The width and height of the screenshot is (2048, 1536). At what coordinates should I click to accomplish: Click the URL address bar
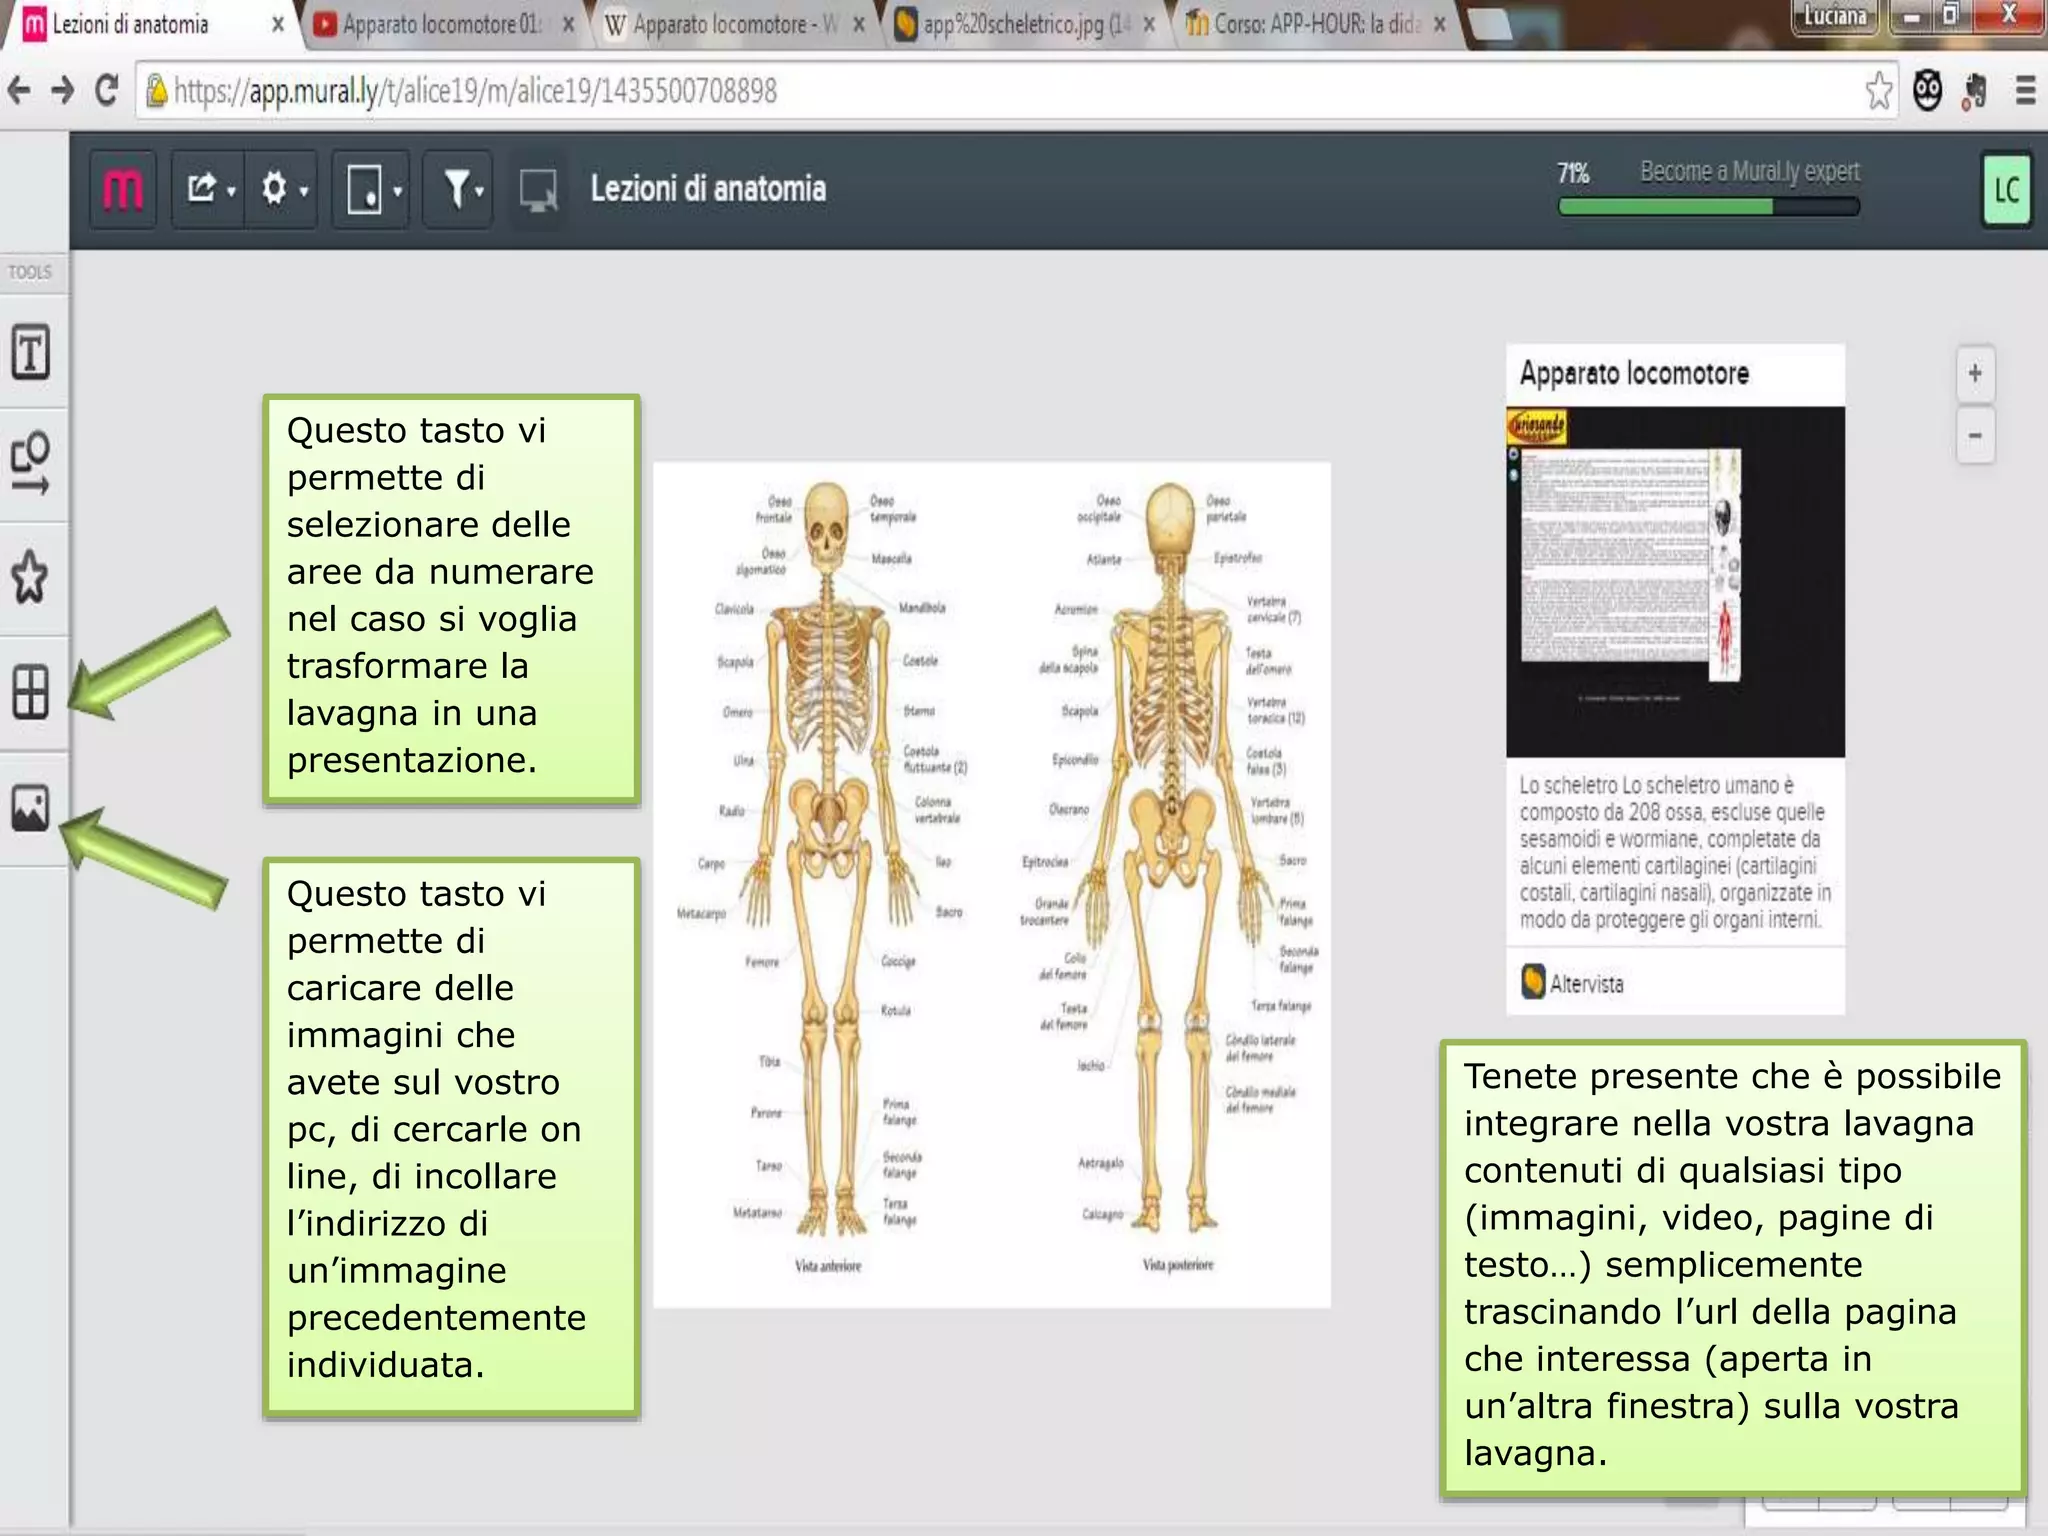click(x=1016, y=91)
